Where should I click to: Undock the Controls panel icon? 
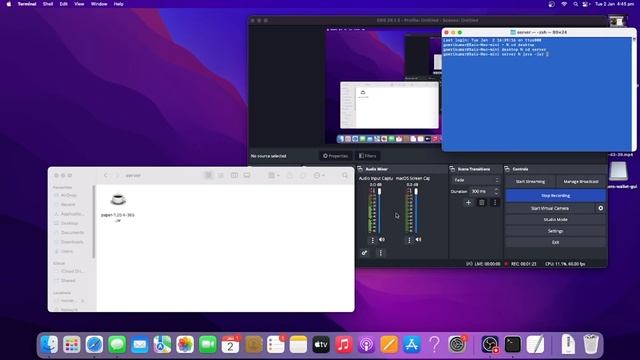click(507, 169)
